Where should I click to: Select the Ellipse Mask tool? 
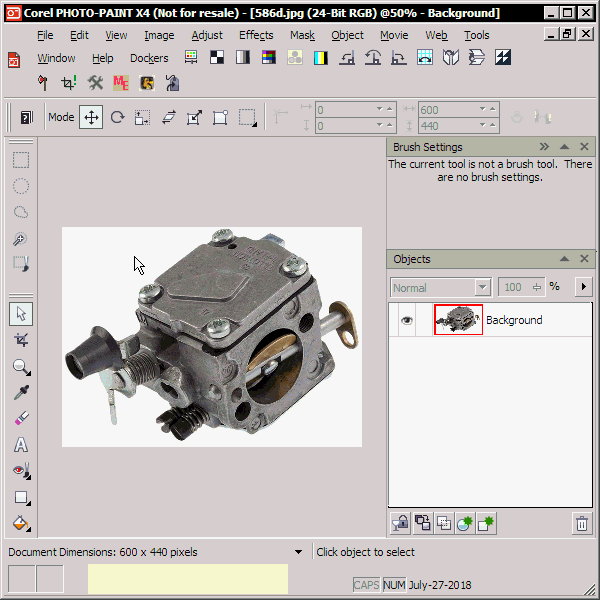[21, 186]
